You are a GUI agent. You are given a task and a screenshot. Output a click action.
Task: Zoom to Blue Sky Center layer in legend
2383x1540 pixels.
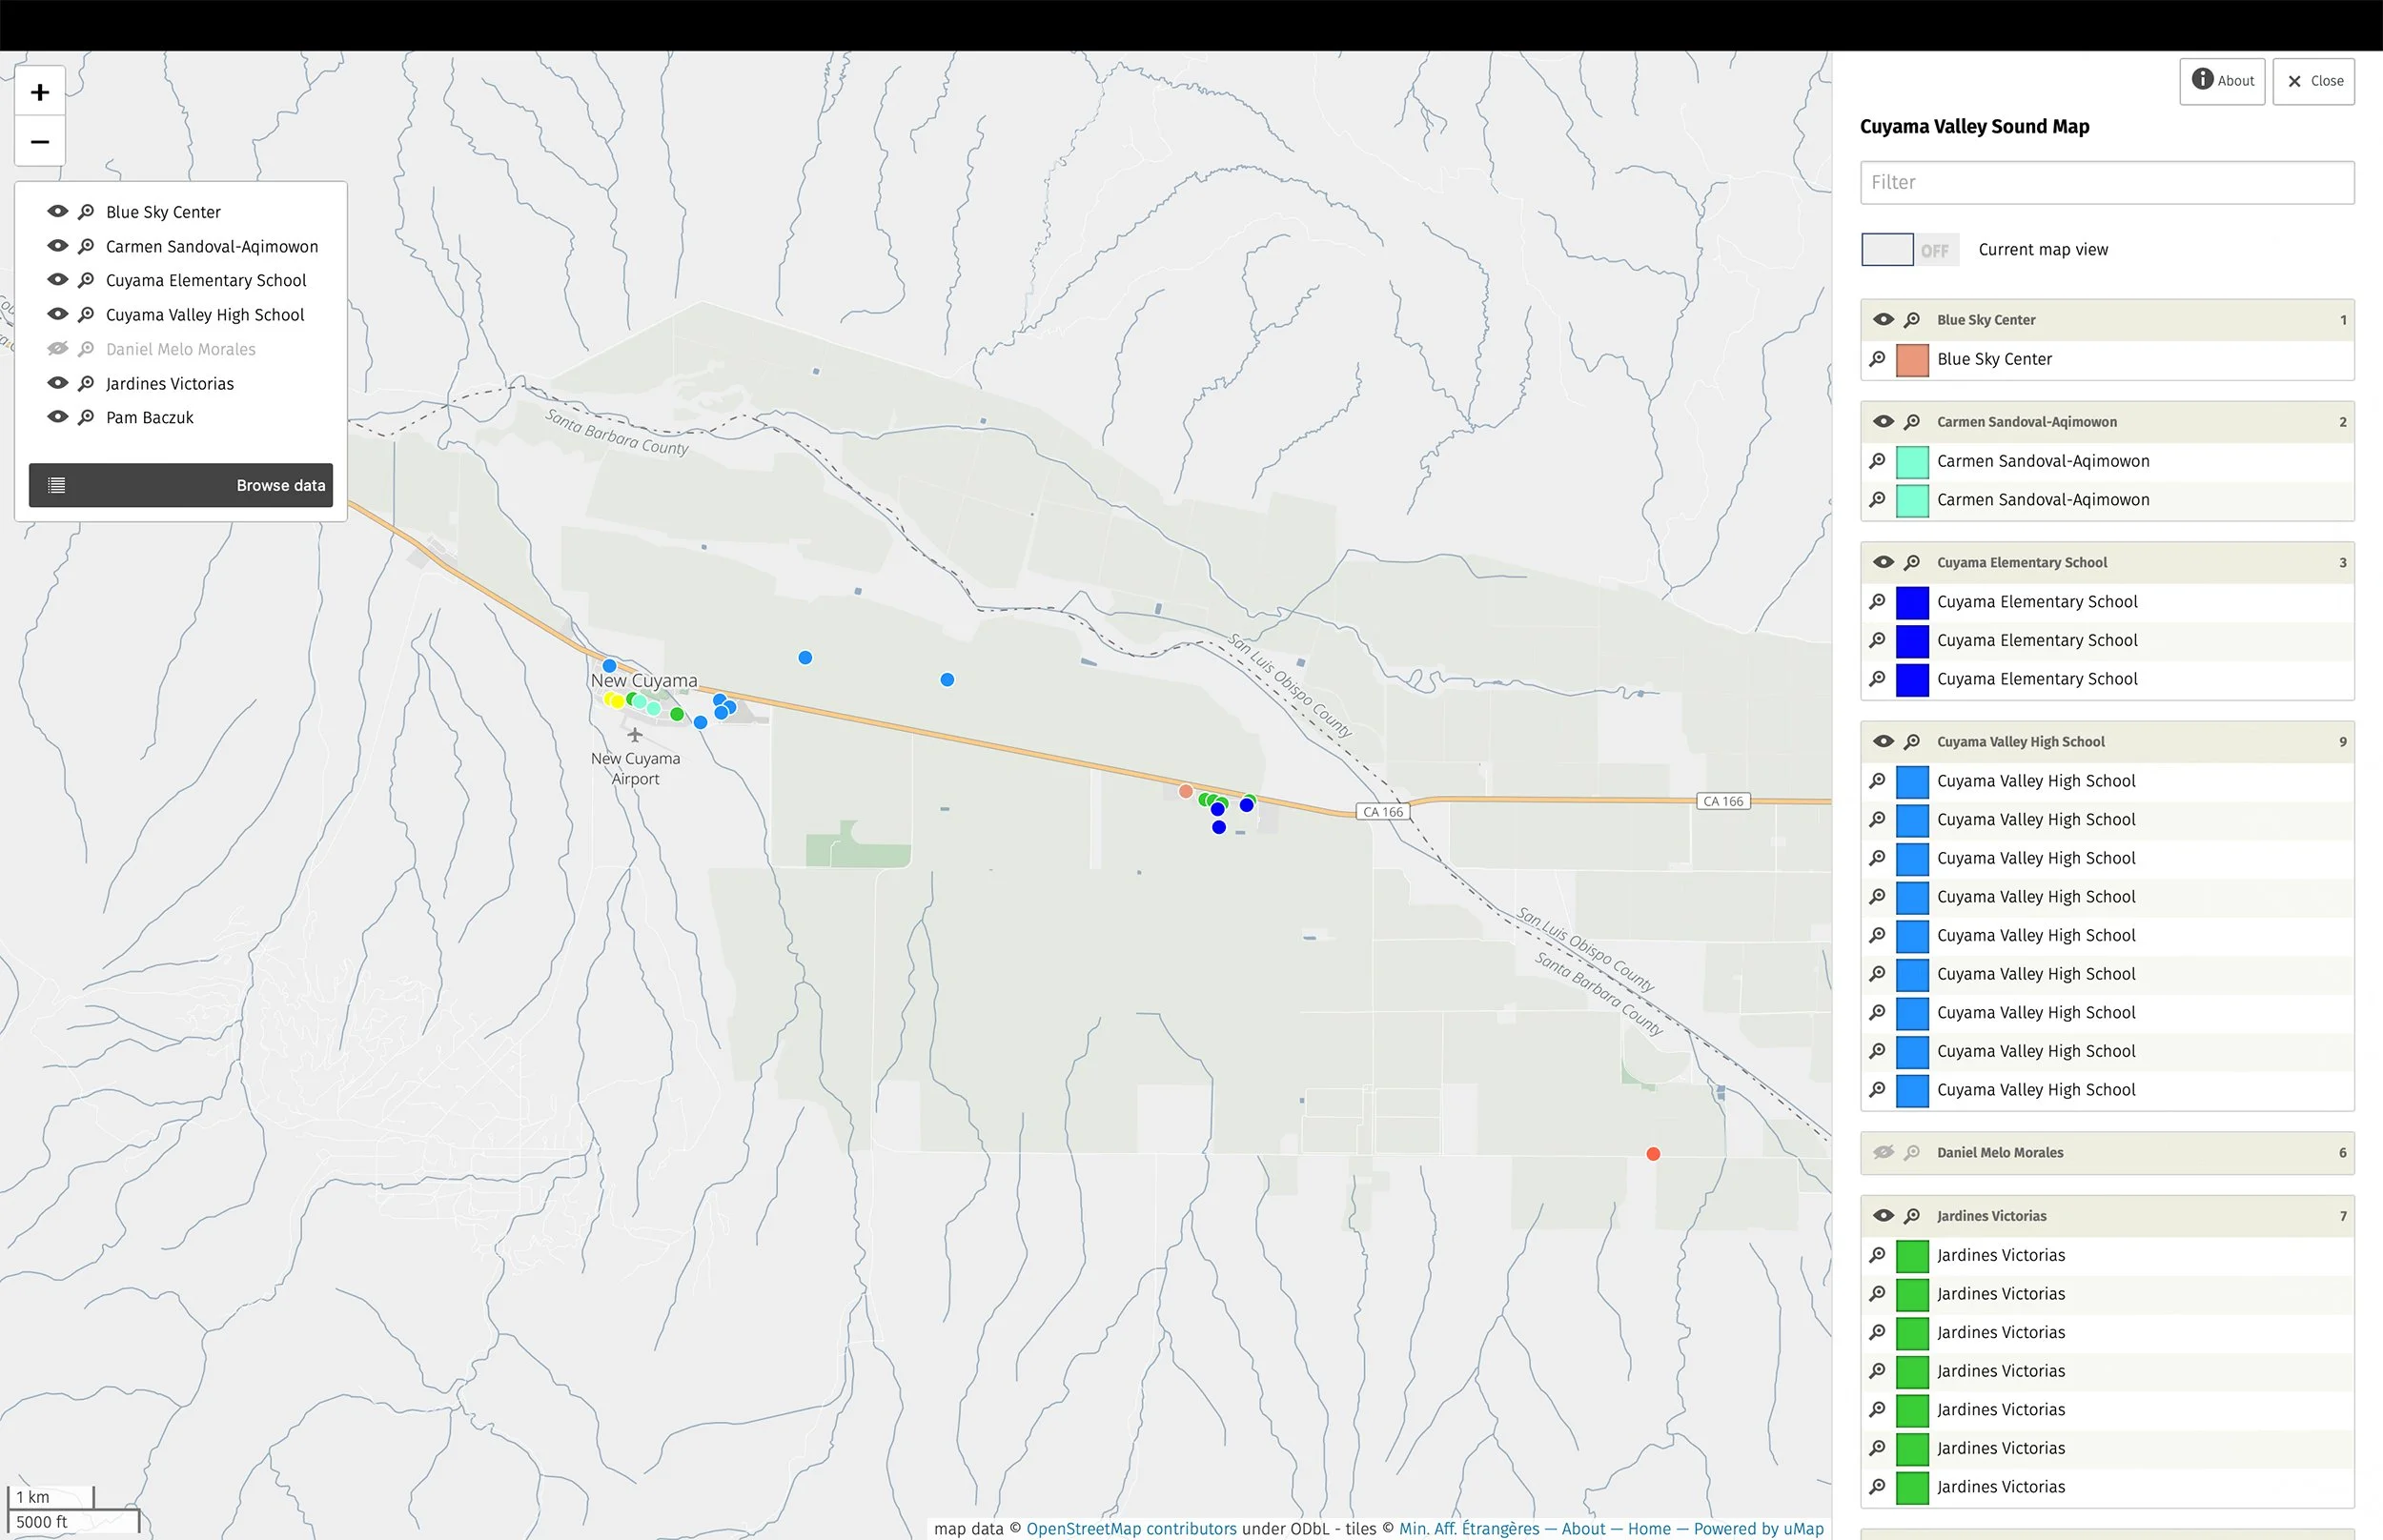tap(87, 212)
